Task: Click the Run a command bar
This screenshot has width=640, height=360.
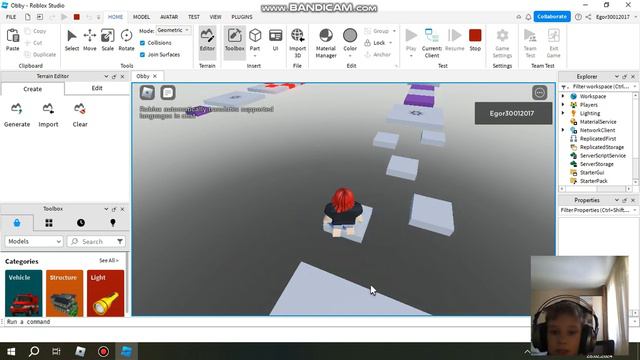Action: [265, 322]
